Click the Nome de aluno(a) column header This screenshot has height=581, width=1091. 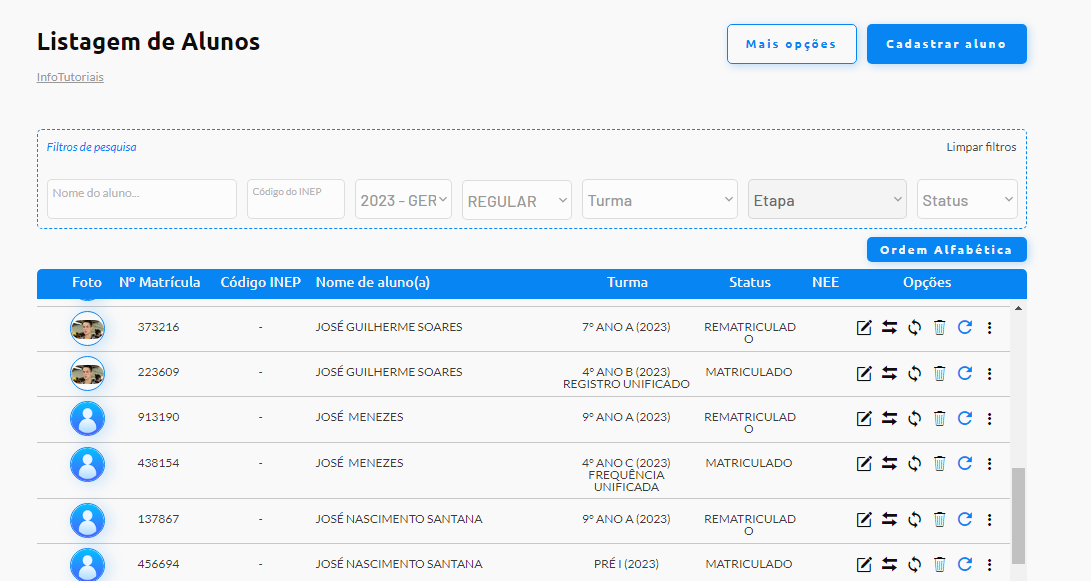click(x=372, y=282)
